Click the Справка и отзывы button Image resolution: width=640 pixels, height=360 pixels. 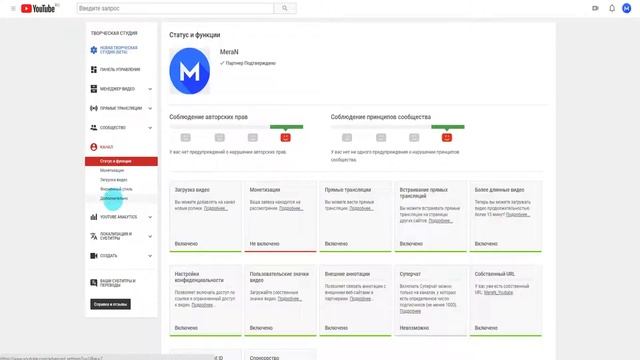[110, 304]
